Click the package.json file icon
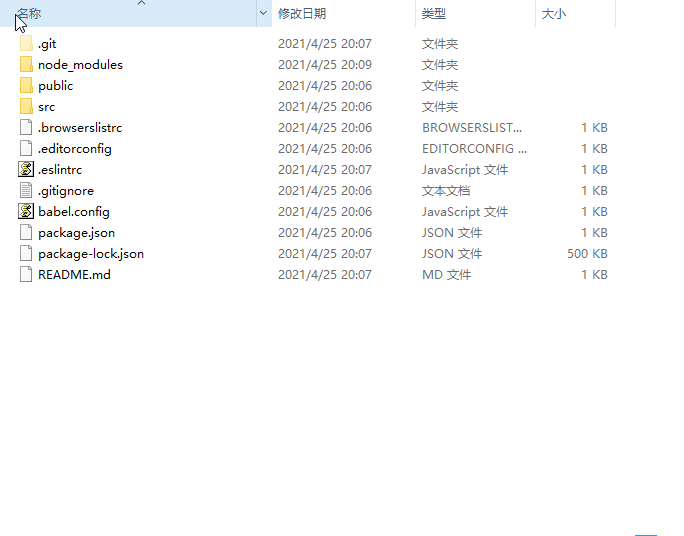 (26, 232)
